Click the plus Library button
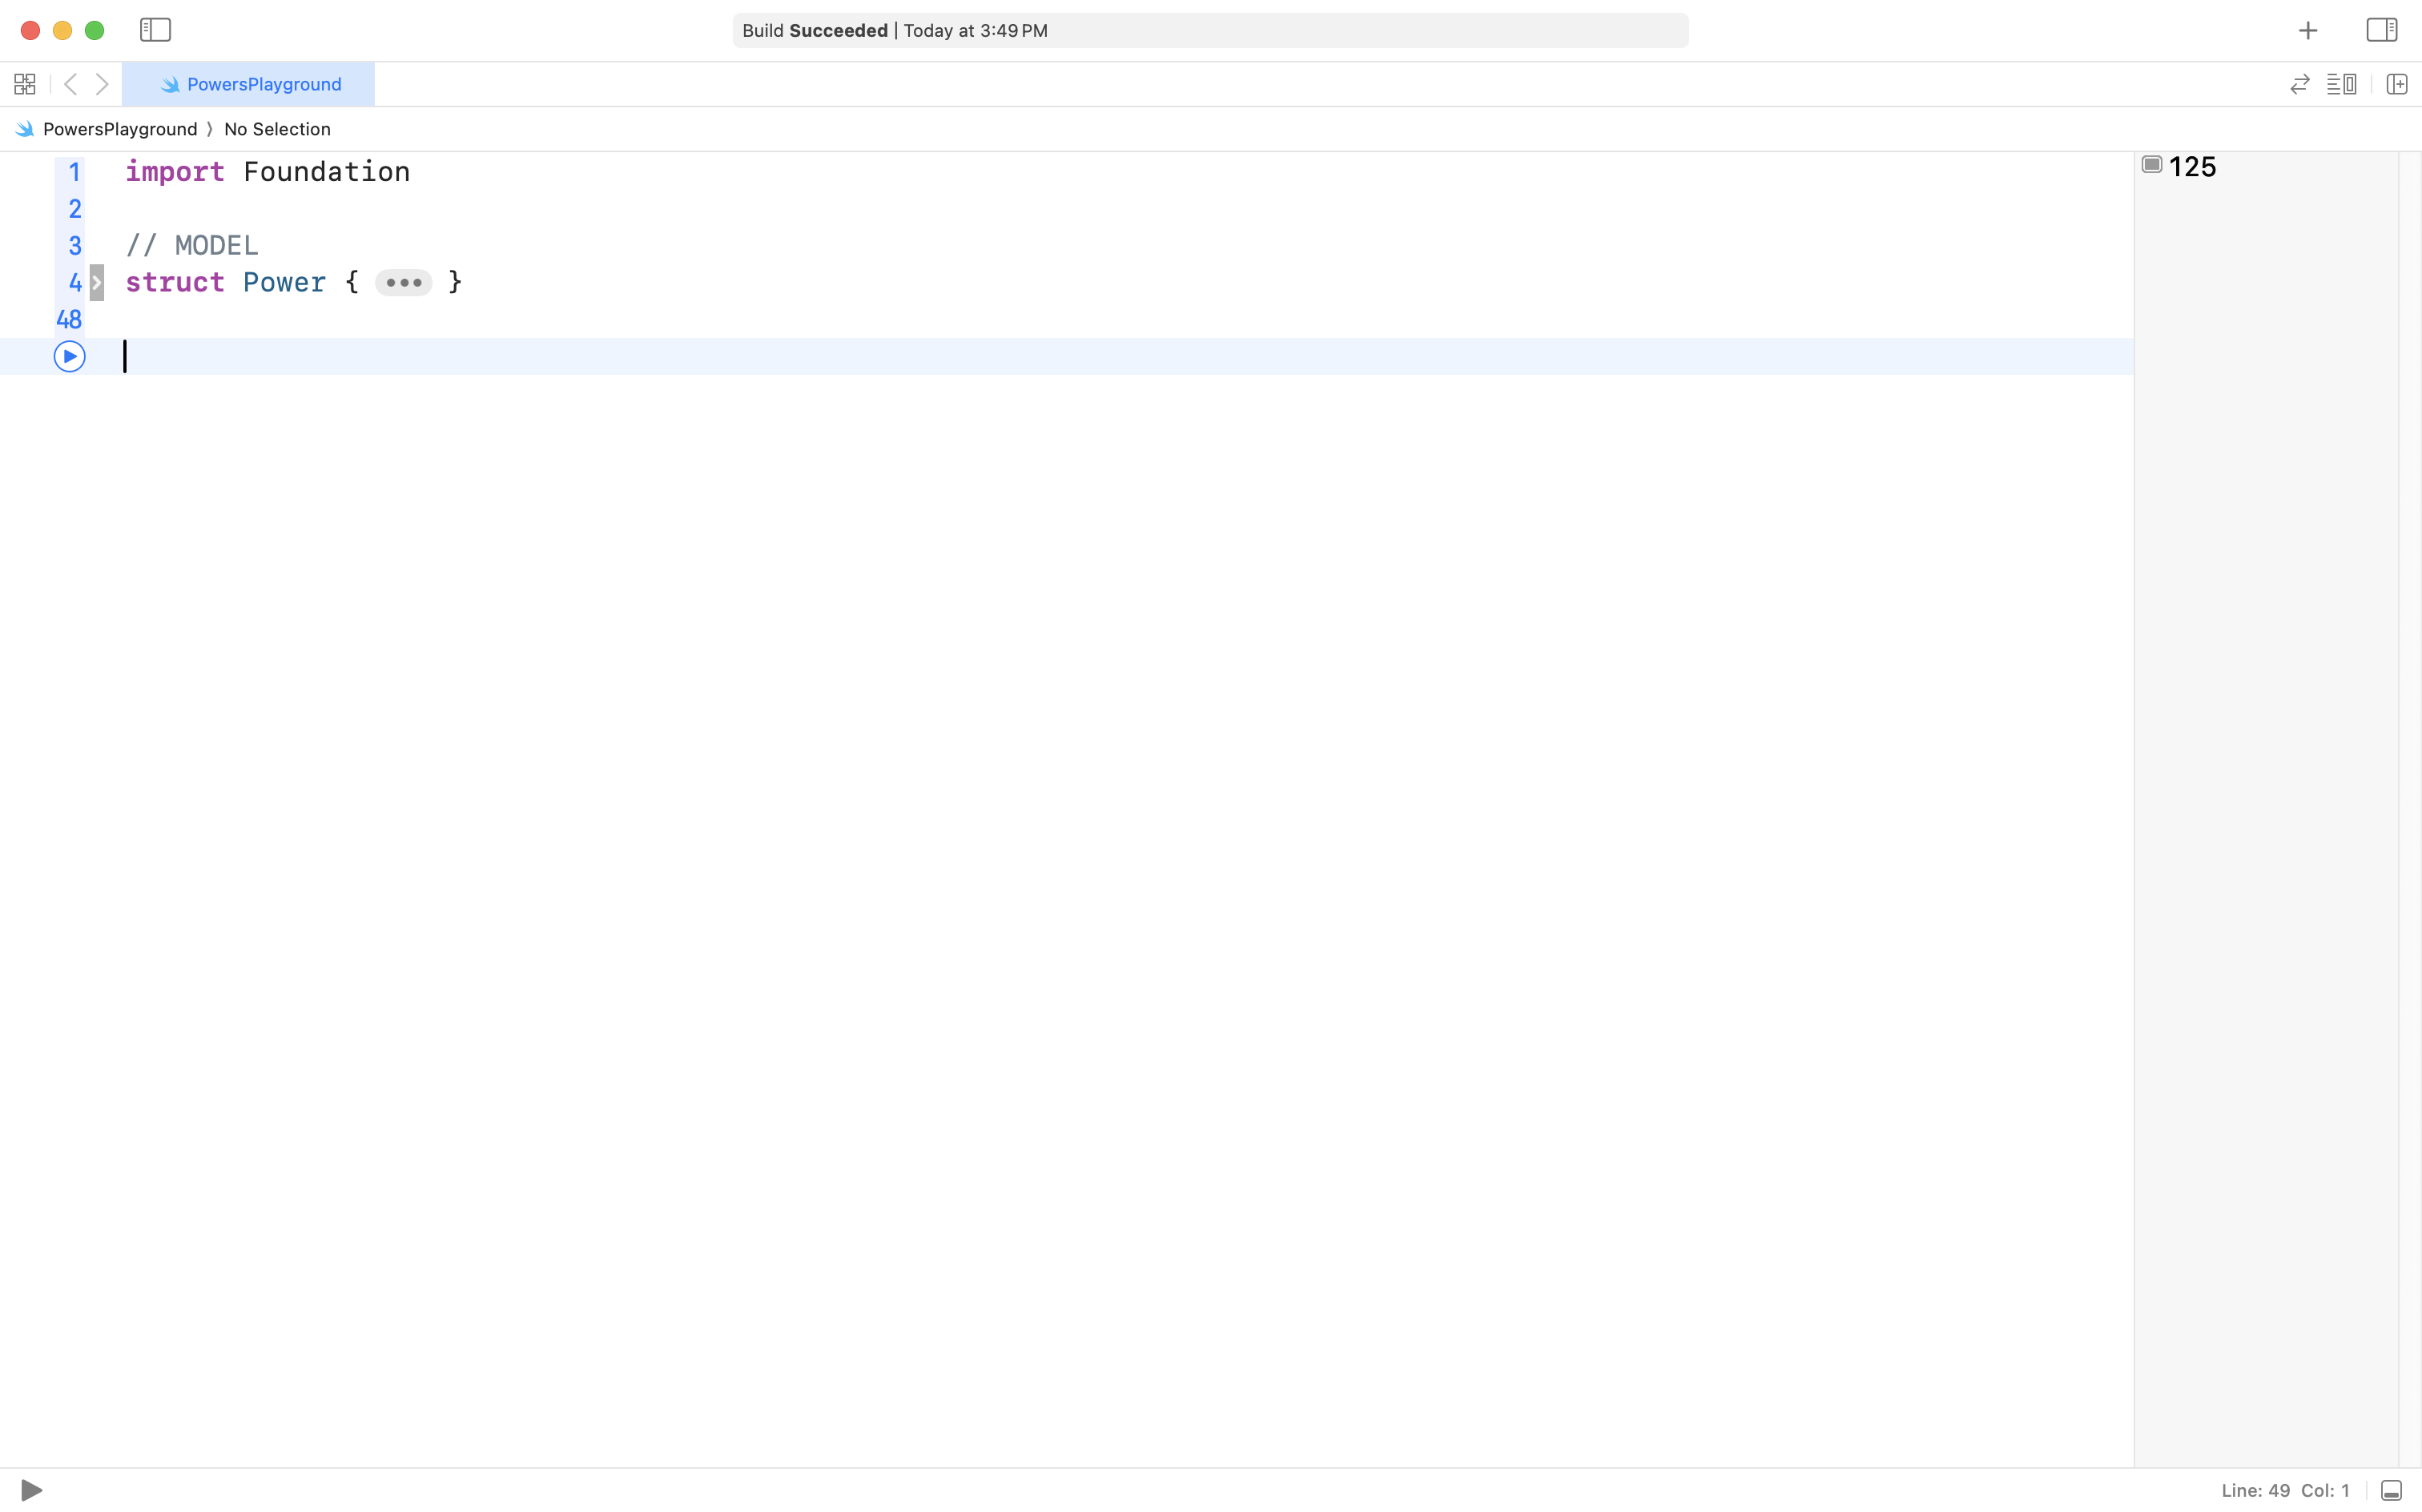Viewport: 2422px width, 1512px height. tap(2308, 31)
